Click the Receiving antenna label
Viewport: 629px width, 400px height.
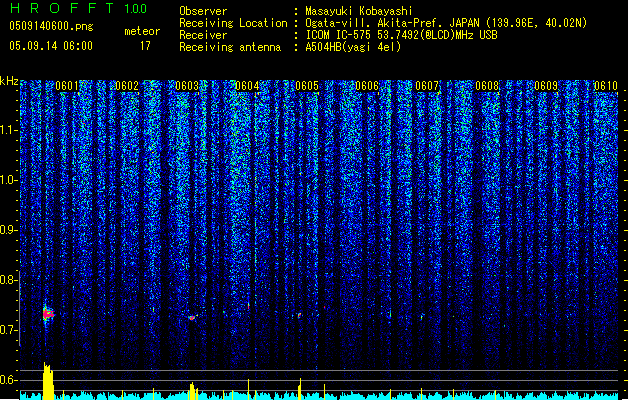230,47
